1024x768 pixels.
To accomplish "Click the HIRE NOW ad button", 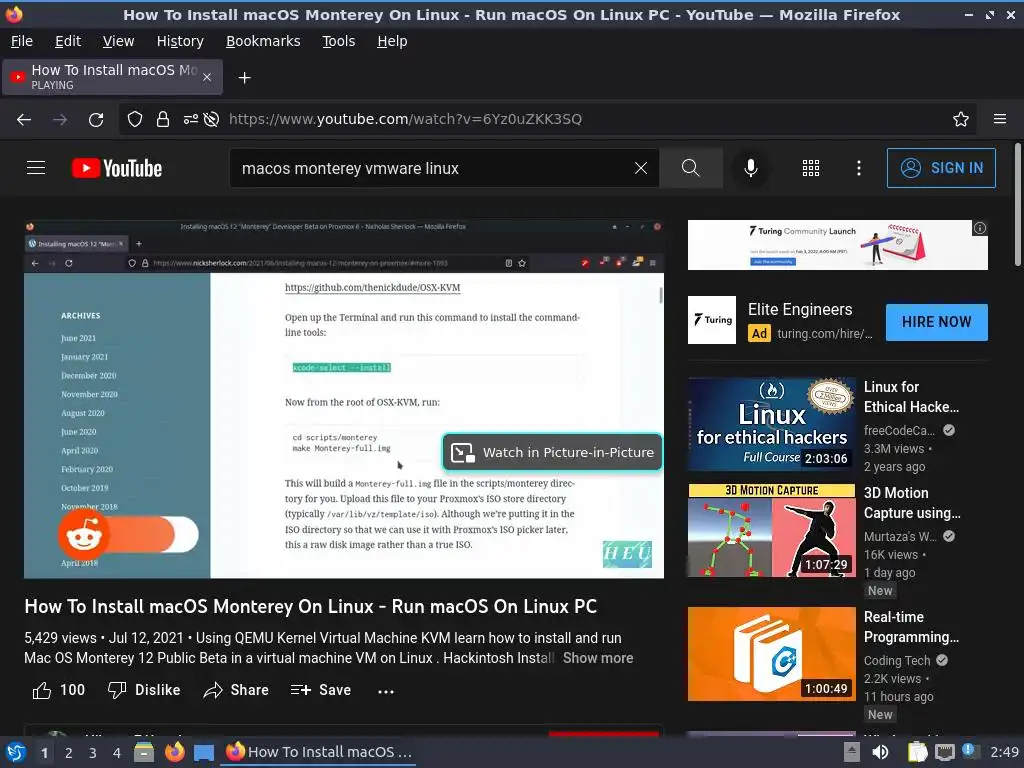I will [x=936, y=322].
